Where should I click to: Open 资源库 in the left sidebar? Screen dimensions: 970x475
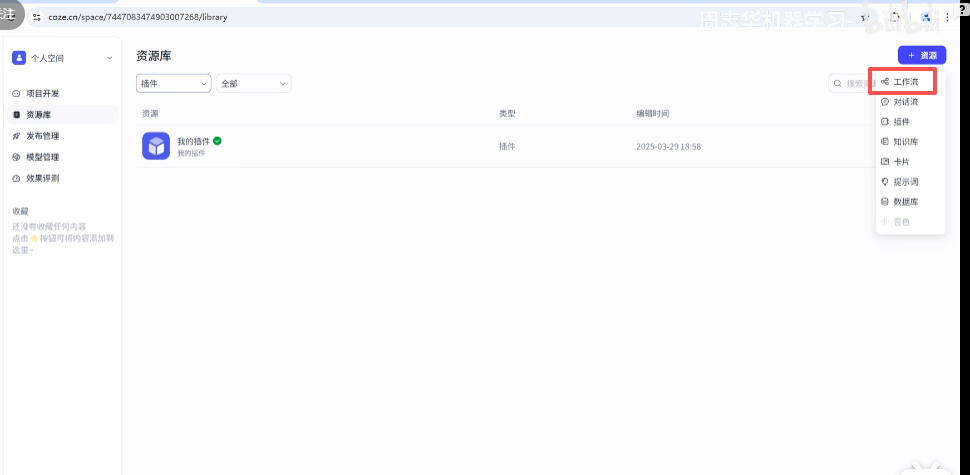point(38,115)
